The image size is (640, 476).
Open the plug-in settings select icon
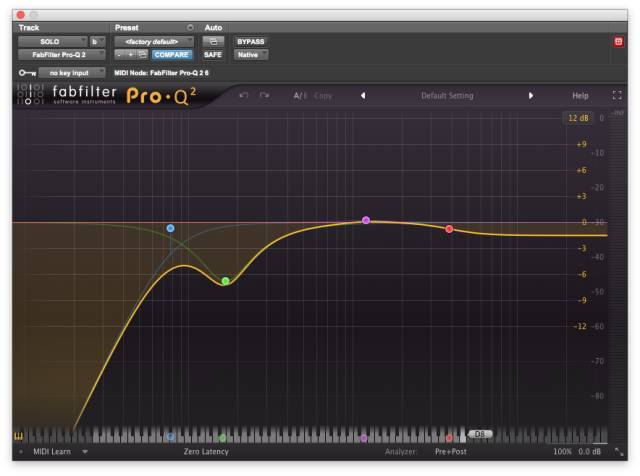pyautogui.click(x=142, y=54)
